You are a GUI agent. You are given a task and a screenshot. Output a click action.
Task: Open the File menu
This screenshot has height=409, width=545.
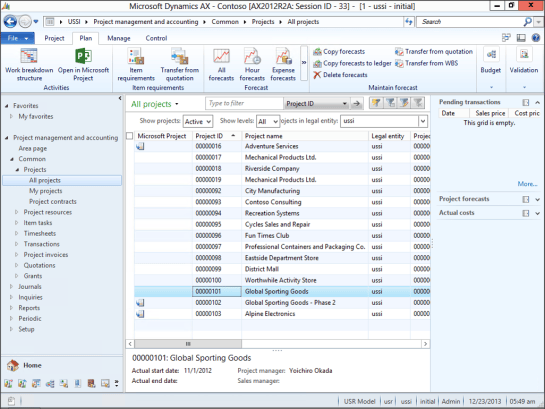(18, 38)
